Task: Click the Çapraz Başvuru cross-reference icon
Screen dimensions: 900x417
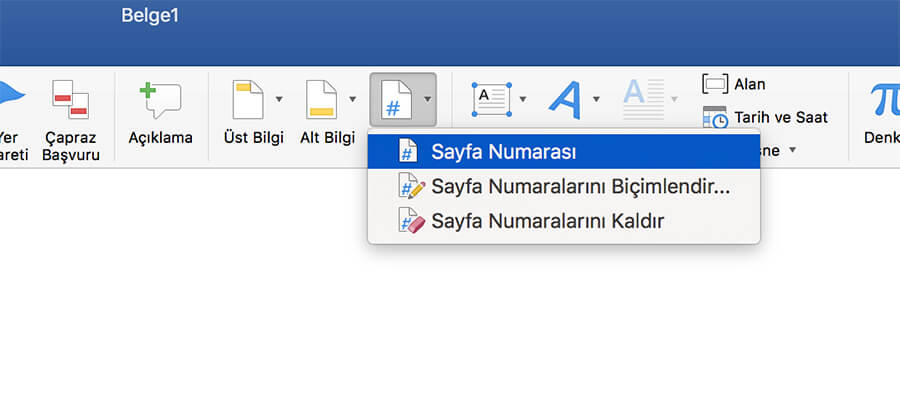Action: point(71,99)
